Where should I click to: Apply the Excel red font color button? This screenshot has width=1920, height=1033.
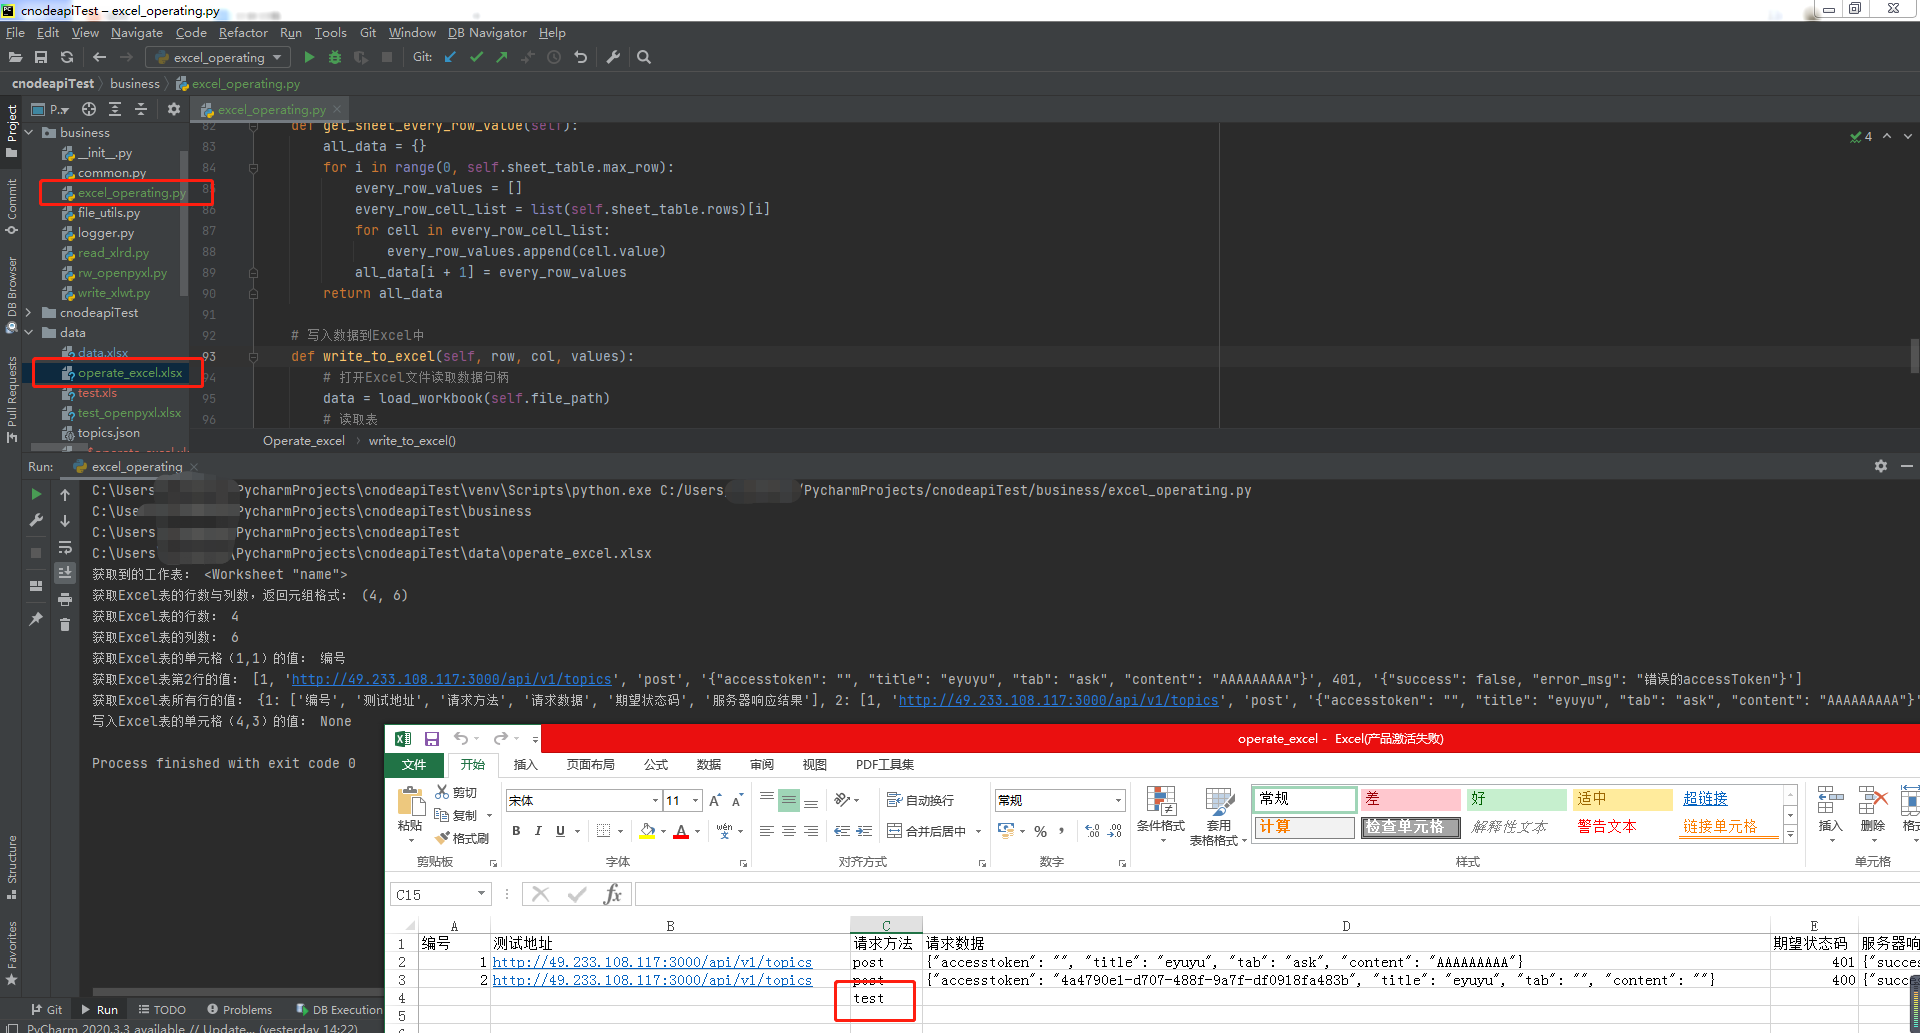coord(681,831)
